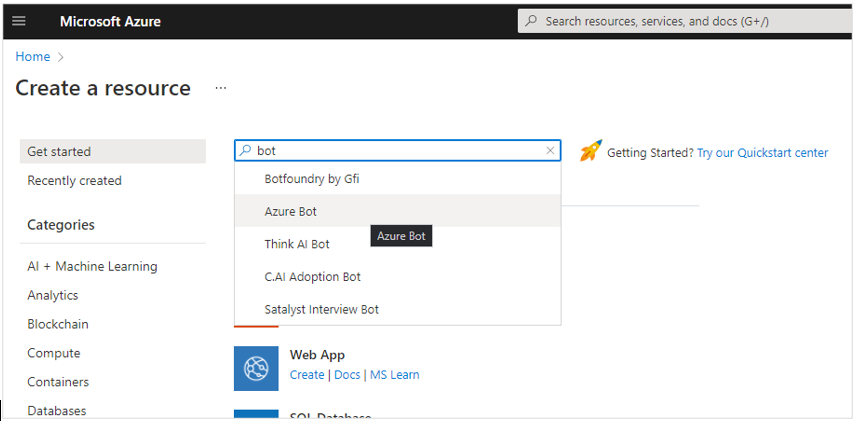Open Docs link under Web App
858x425 pixels.
347,375
